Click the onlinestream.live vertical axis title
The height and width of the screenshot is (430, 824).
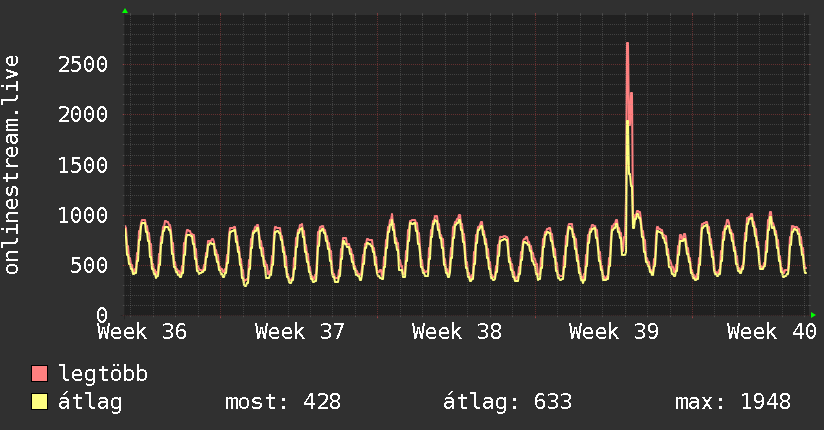(x=12, y=165)
